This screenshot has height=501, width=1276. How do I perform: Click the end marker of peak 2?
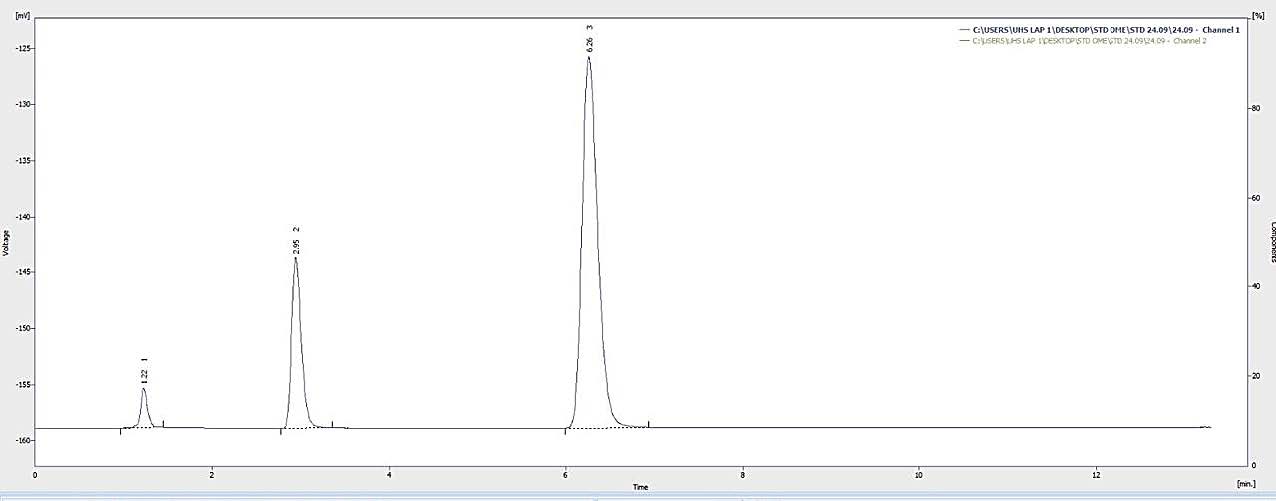pyautogui.click(x=332, y=424)
